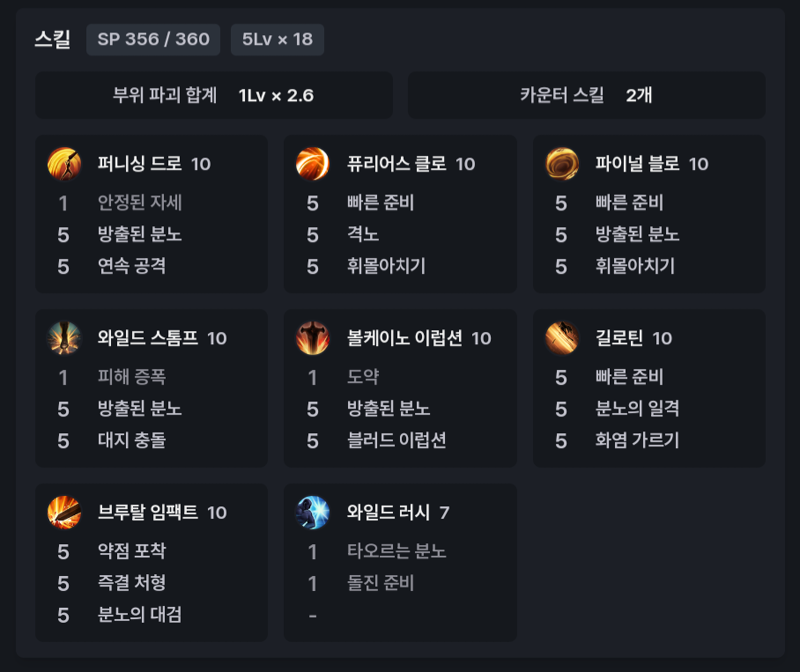
Task: Select the 브루탈 임팩트 skill icon
Action: click(64, 512)
